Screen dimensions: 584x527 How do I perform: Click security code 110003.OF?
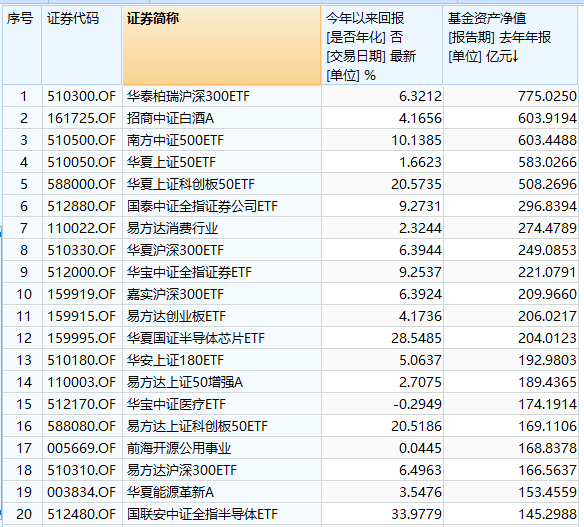82,382
